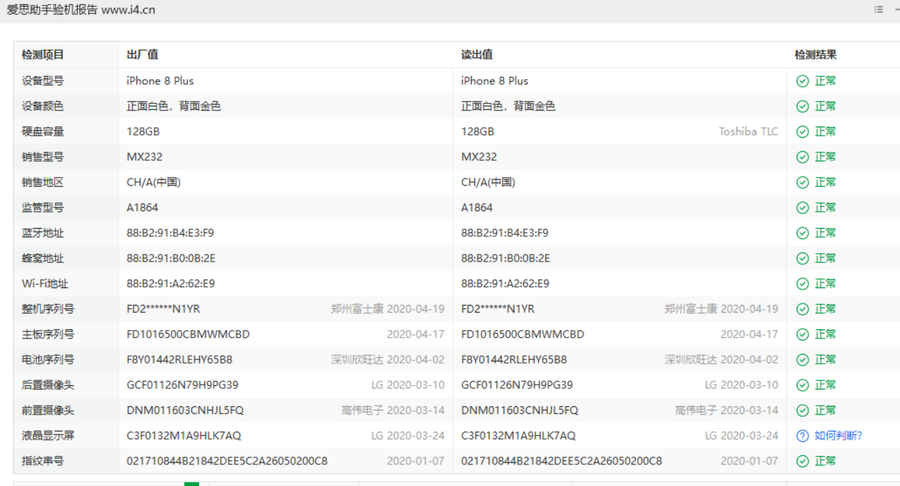Image resolution: width=900 pixels, height=486 pixels.
Task: Select the 前置摄像头 row label
Action: [x=48, y=410]
